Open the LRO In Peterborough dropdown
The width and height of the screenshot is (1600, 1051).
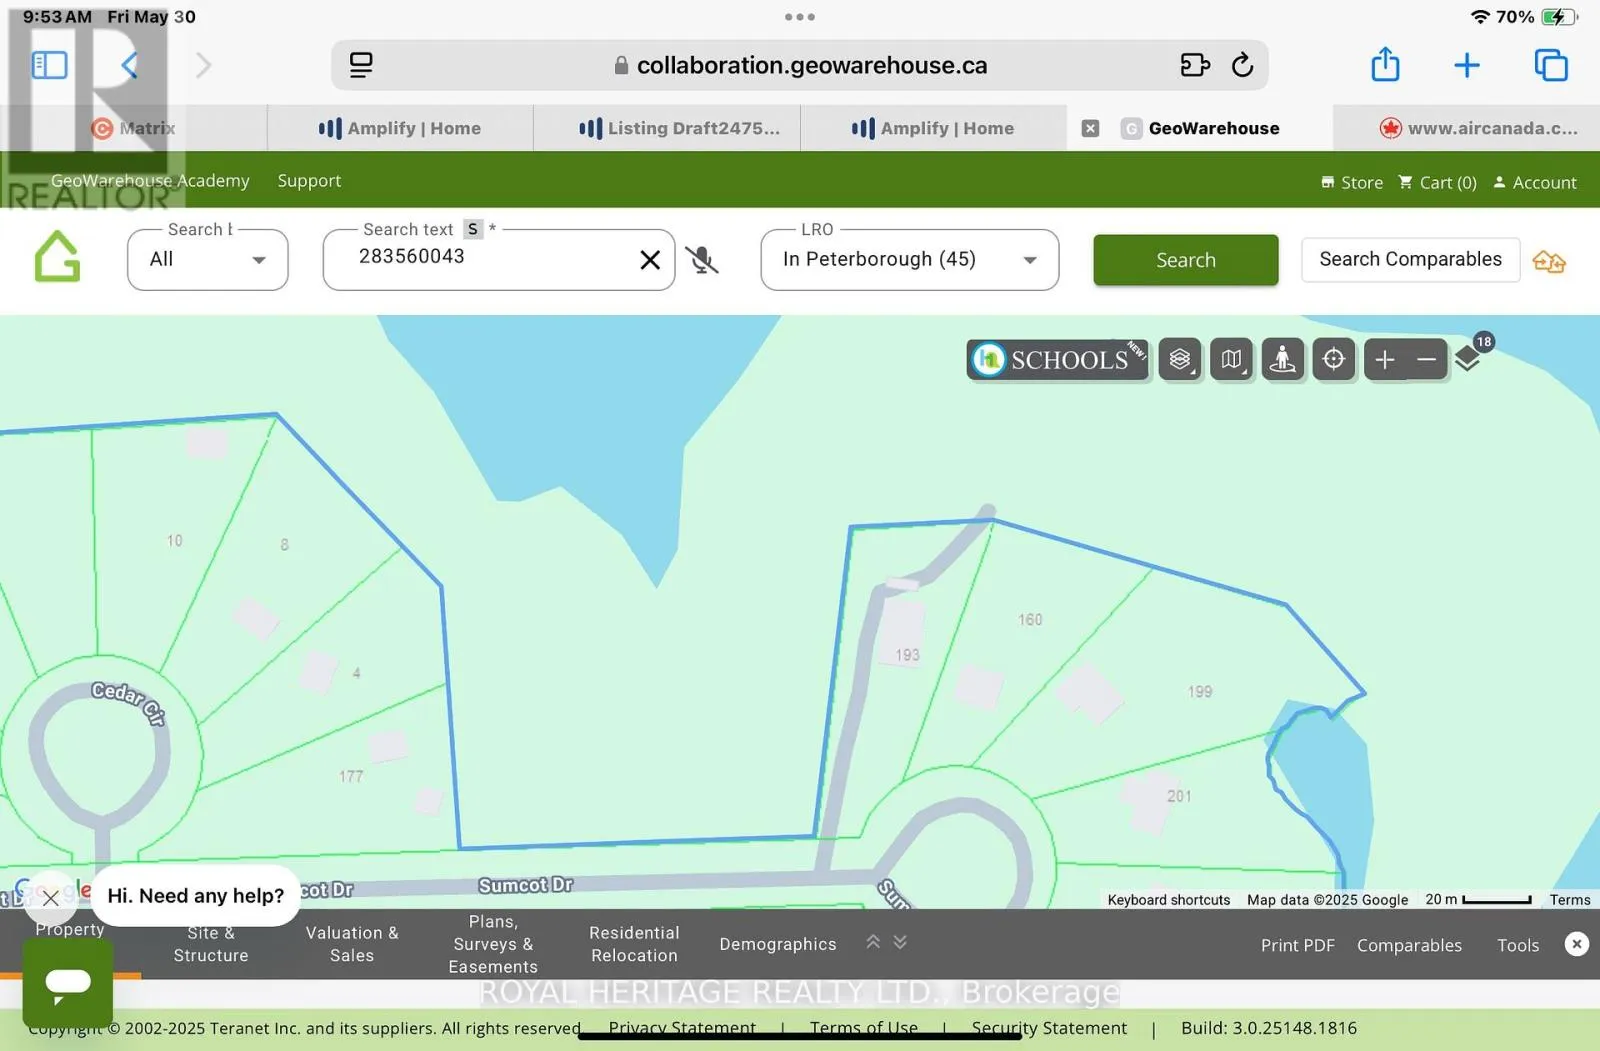pyautogui.click(x=909, y=260)
